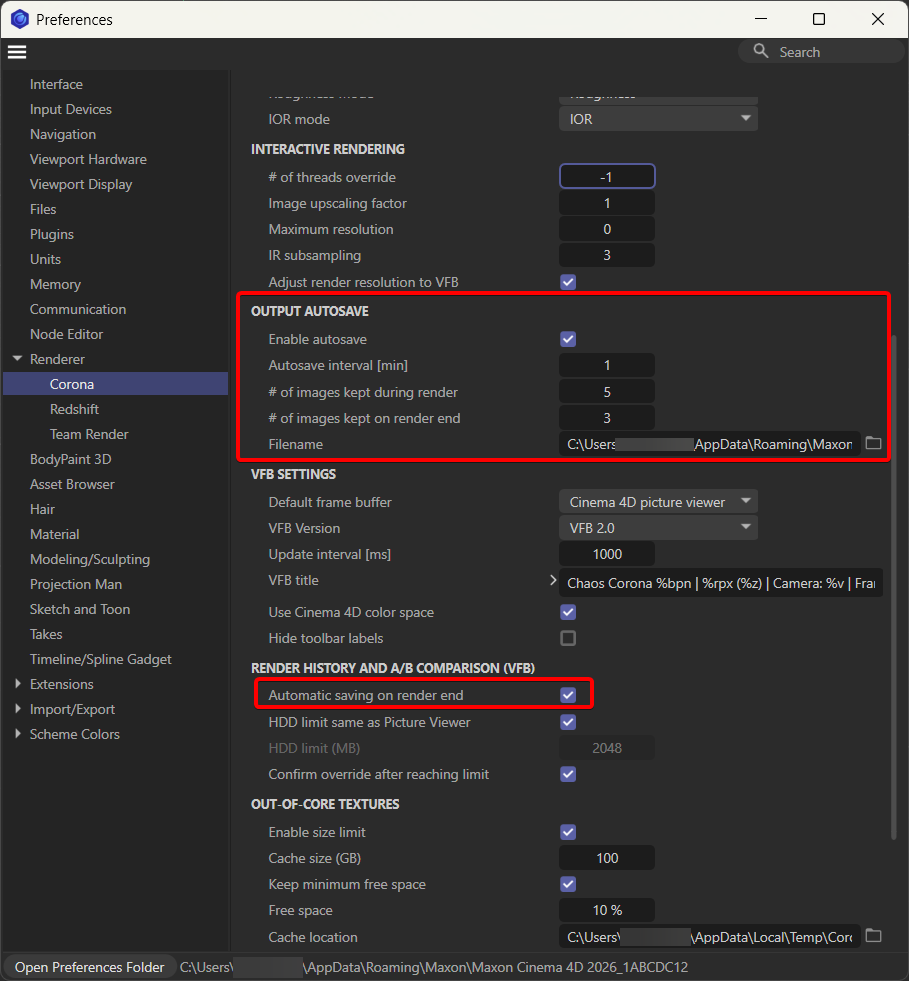This screenshot has height=981, width=909.
Task: Toggle Automatic saving on render end
Action: (568, 695)
